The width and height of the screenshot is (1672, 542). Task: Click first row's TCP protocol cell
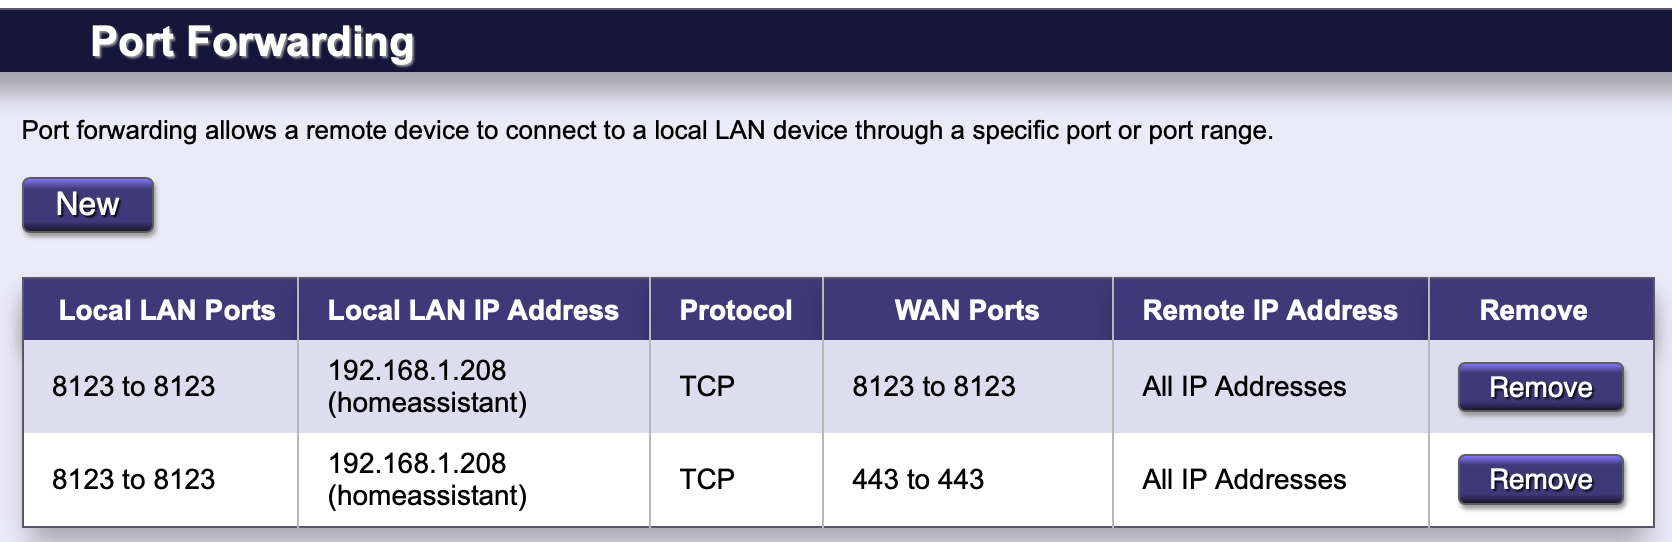(736, 386)
